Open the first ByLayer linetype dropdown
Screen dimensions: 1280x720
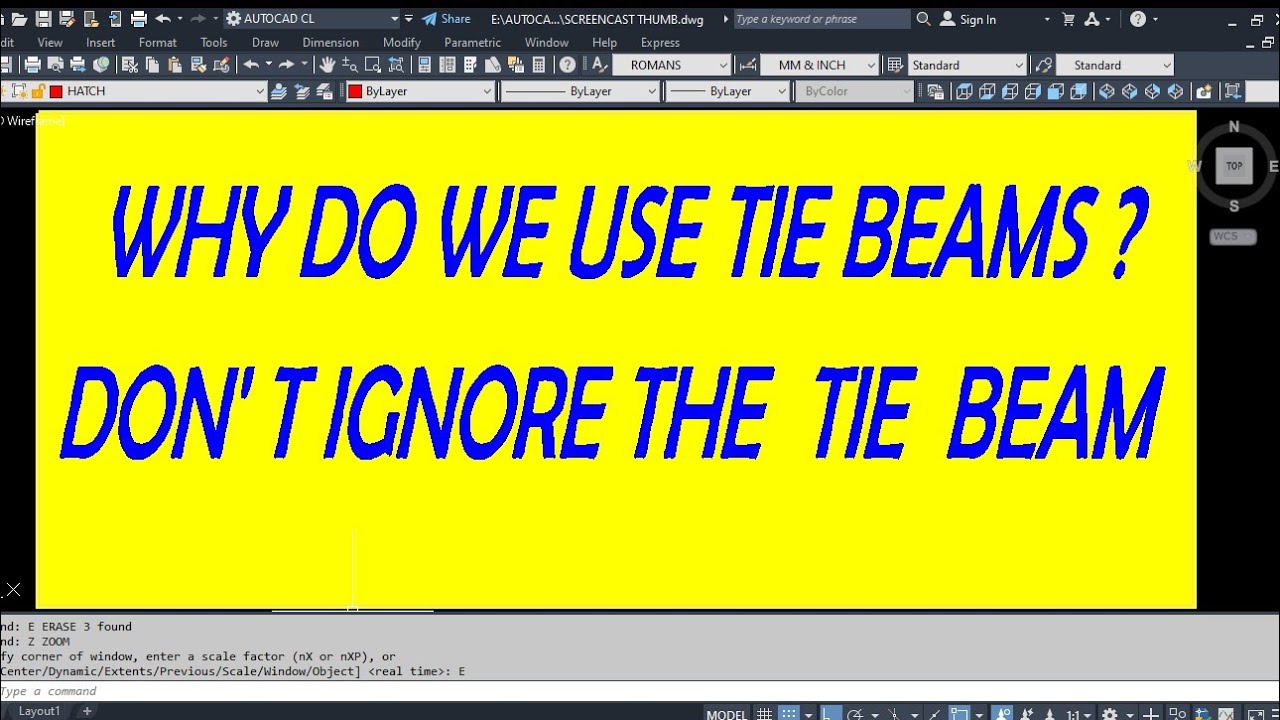[652, 91]
